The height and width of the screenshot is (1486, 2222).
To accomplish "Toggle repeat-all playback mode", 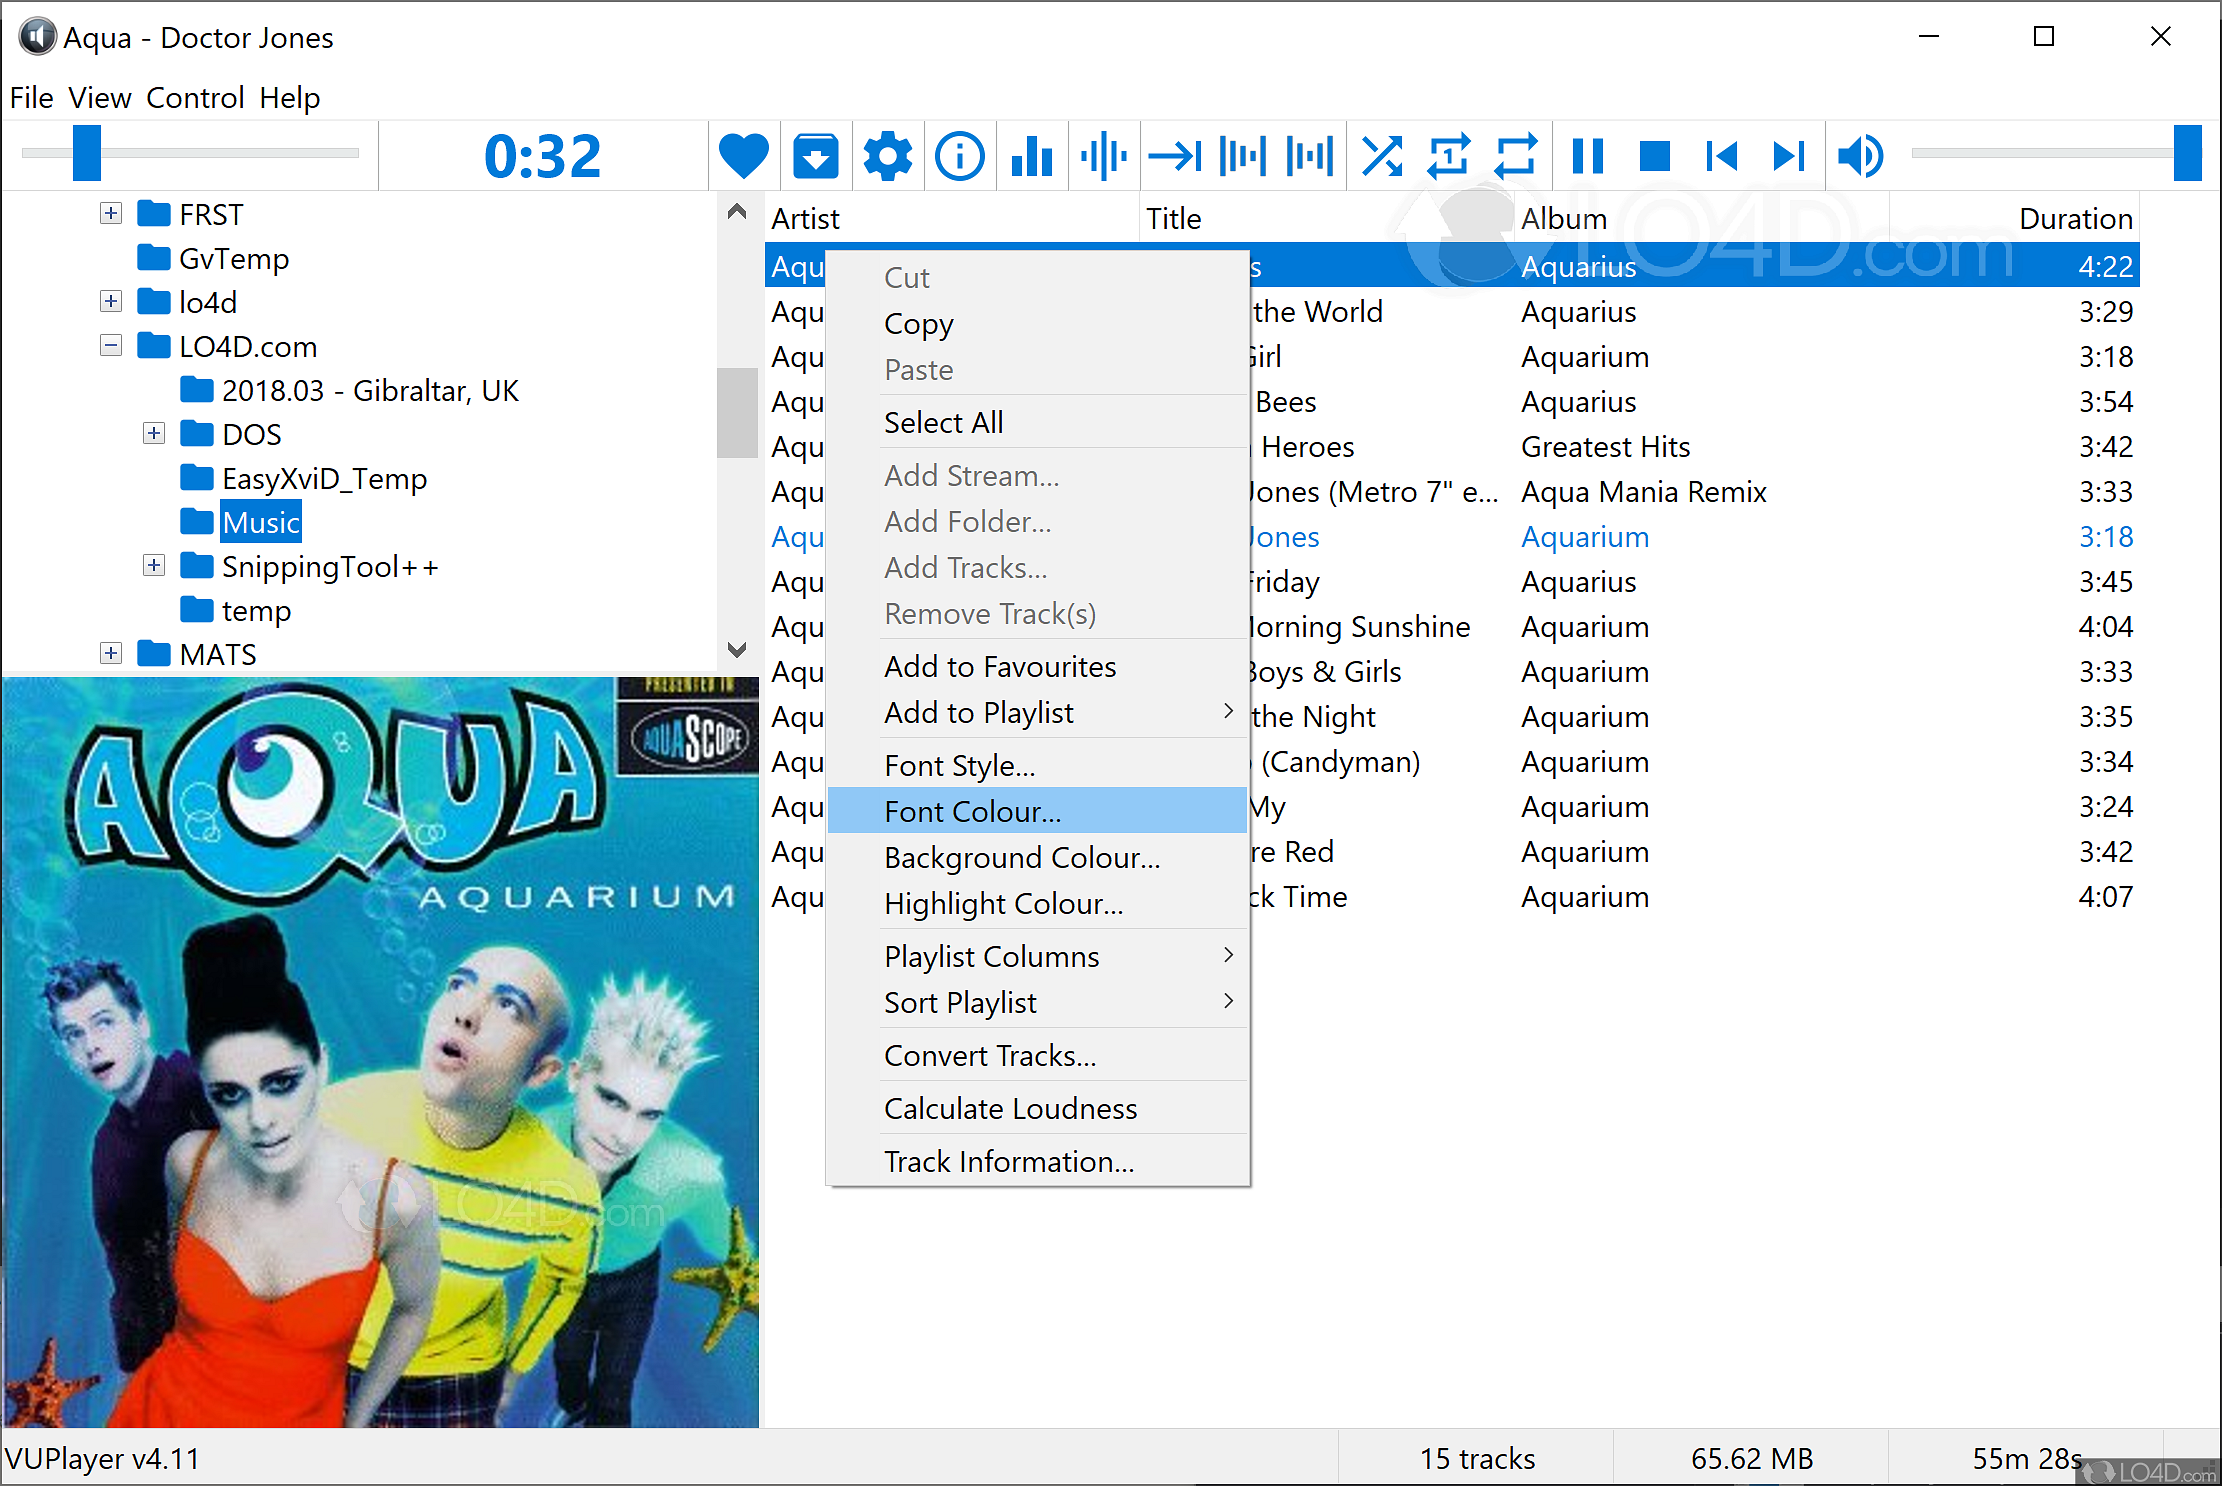I will (x=1514, y=155).
